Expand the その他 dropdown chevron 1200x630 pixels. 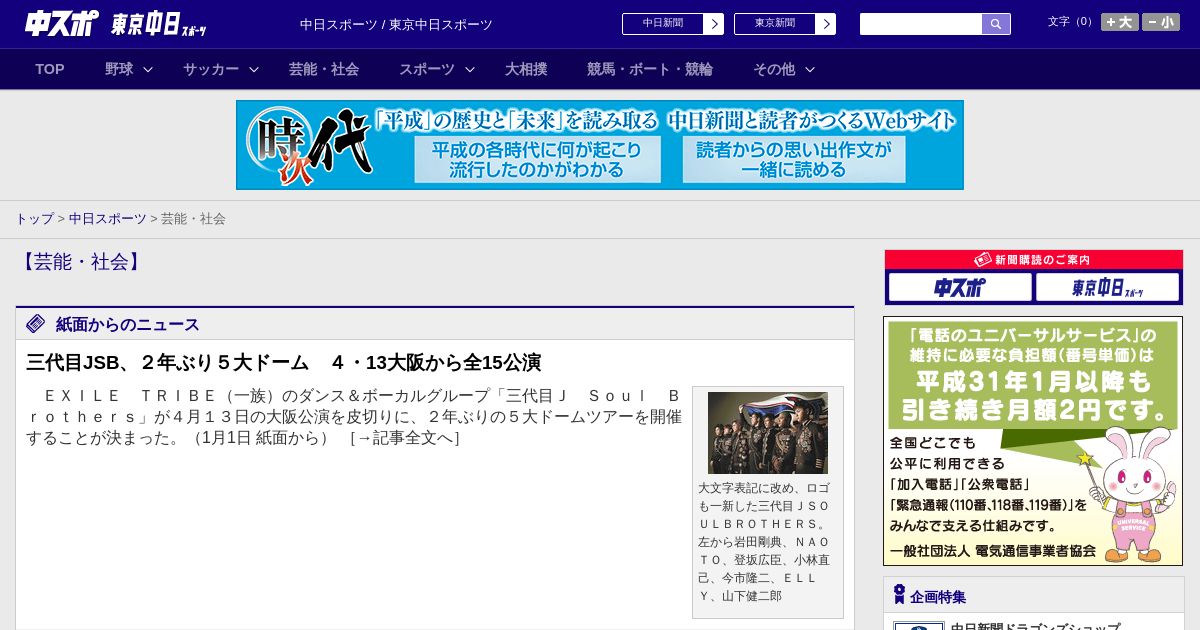click(x=810, y=69)
